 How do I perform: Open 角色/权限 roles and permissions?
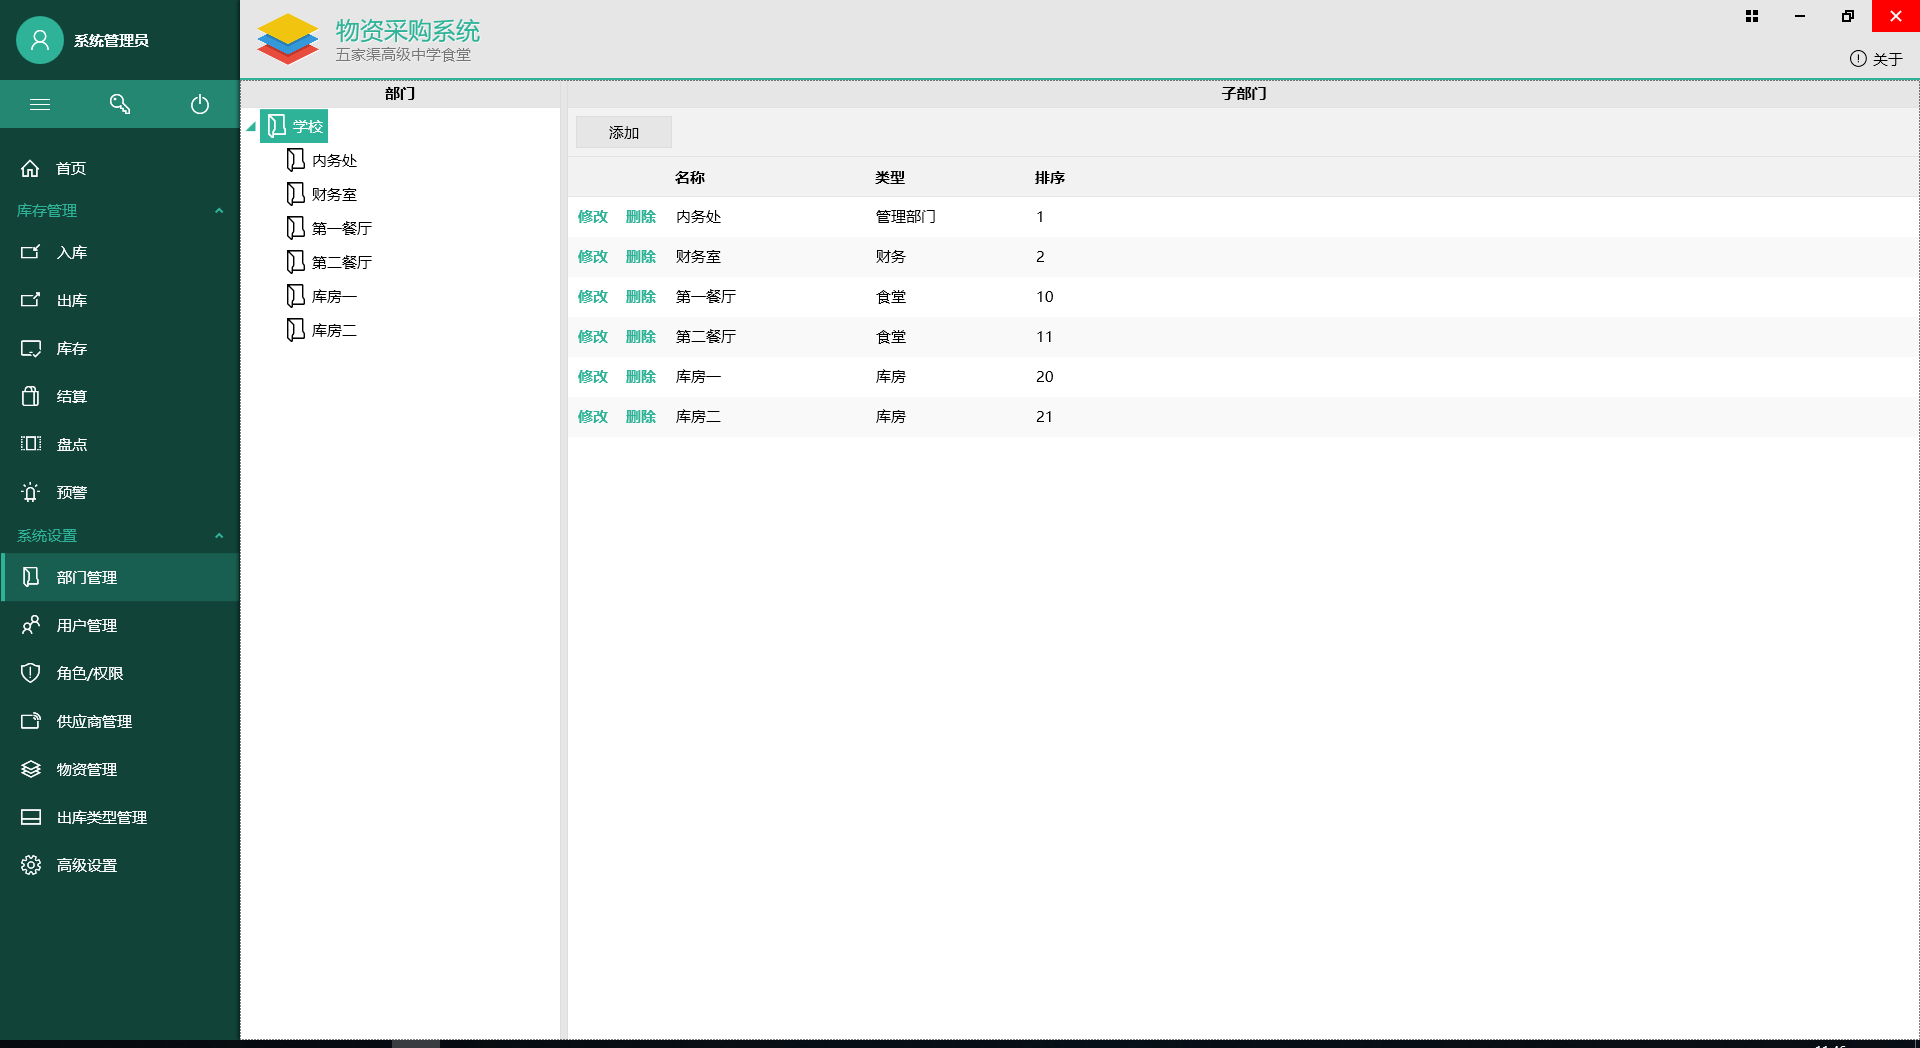tap(89, 673)
